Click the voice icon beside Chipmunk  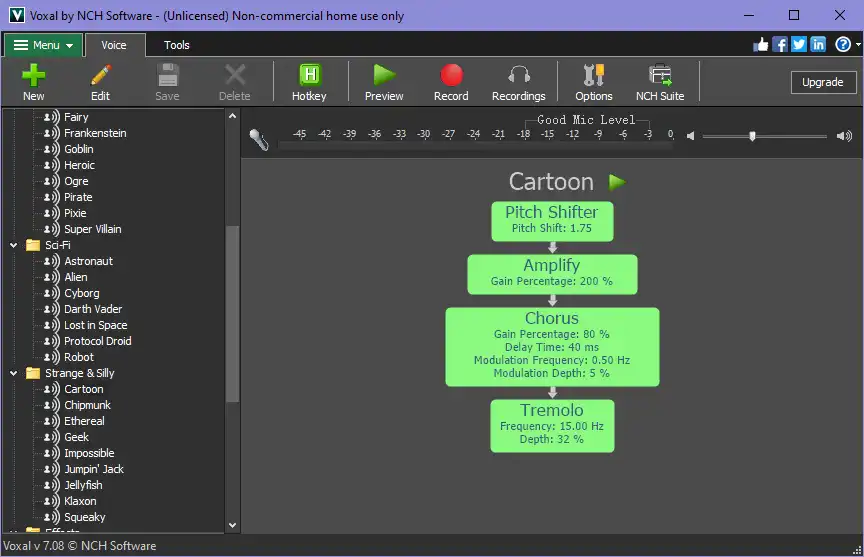tap(52, 405)
